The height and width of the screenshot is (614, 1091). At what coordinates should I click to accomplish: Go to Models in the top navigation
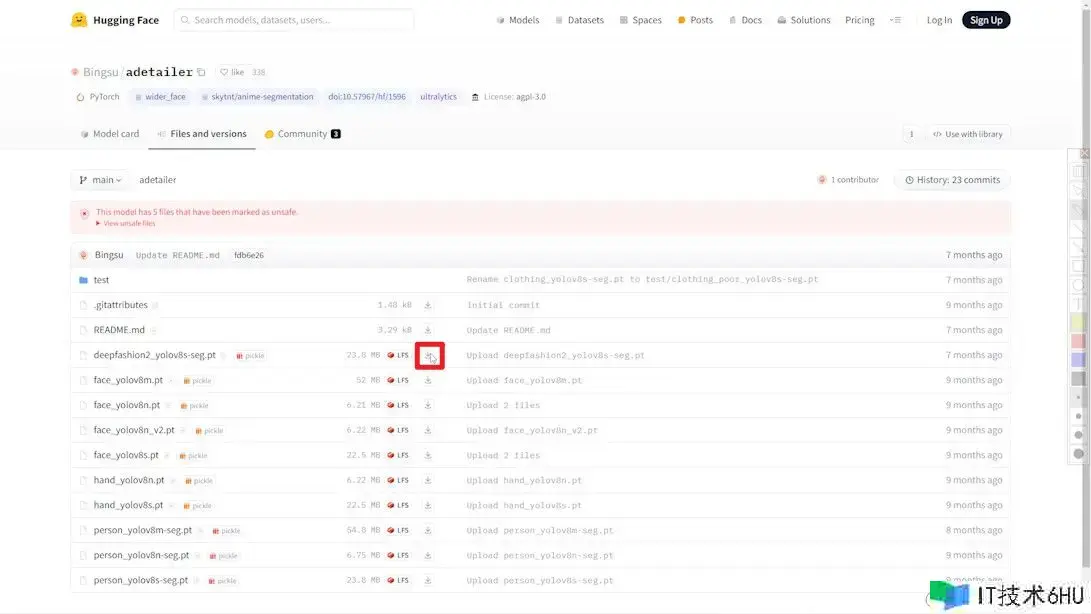[518, 20]
